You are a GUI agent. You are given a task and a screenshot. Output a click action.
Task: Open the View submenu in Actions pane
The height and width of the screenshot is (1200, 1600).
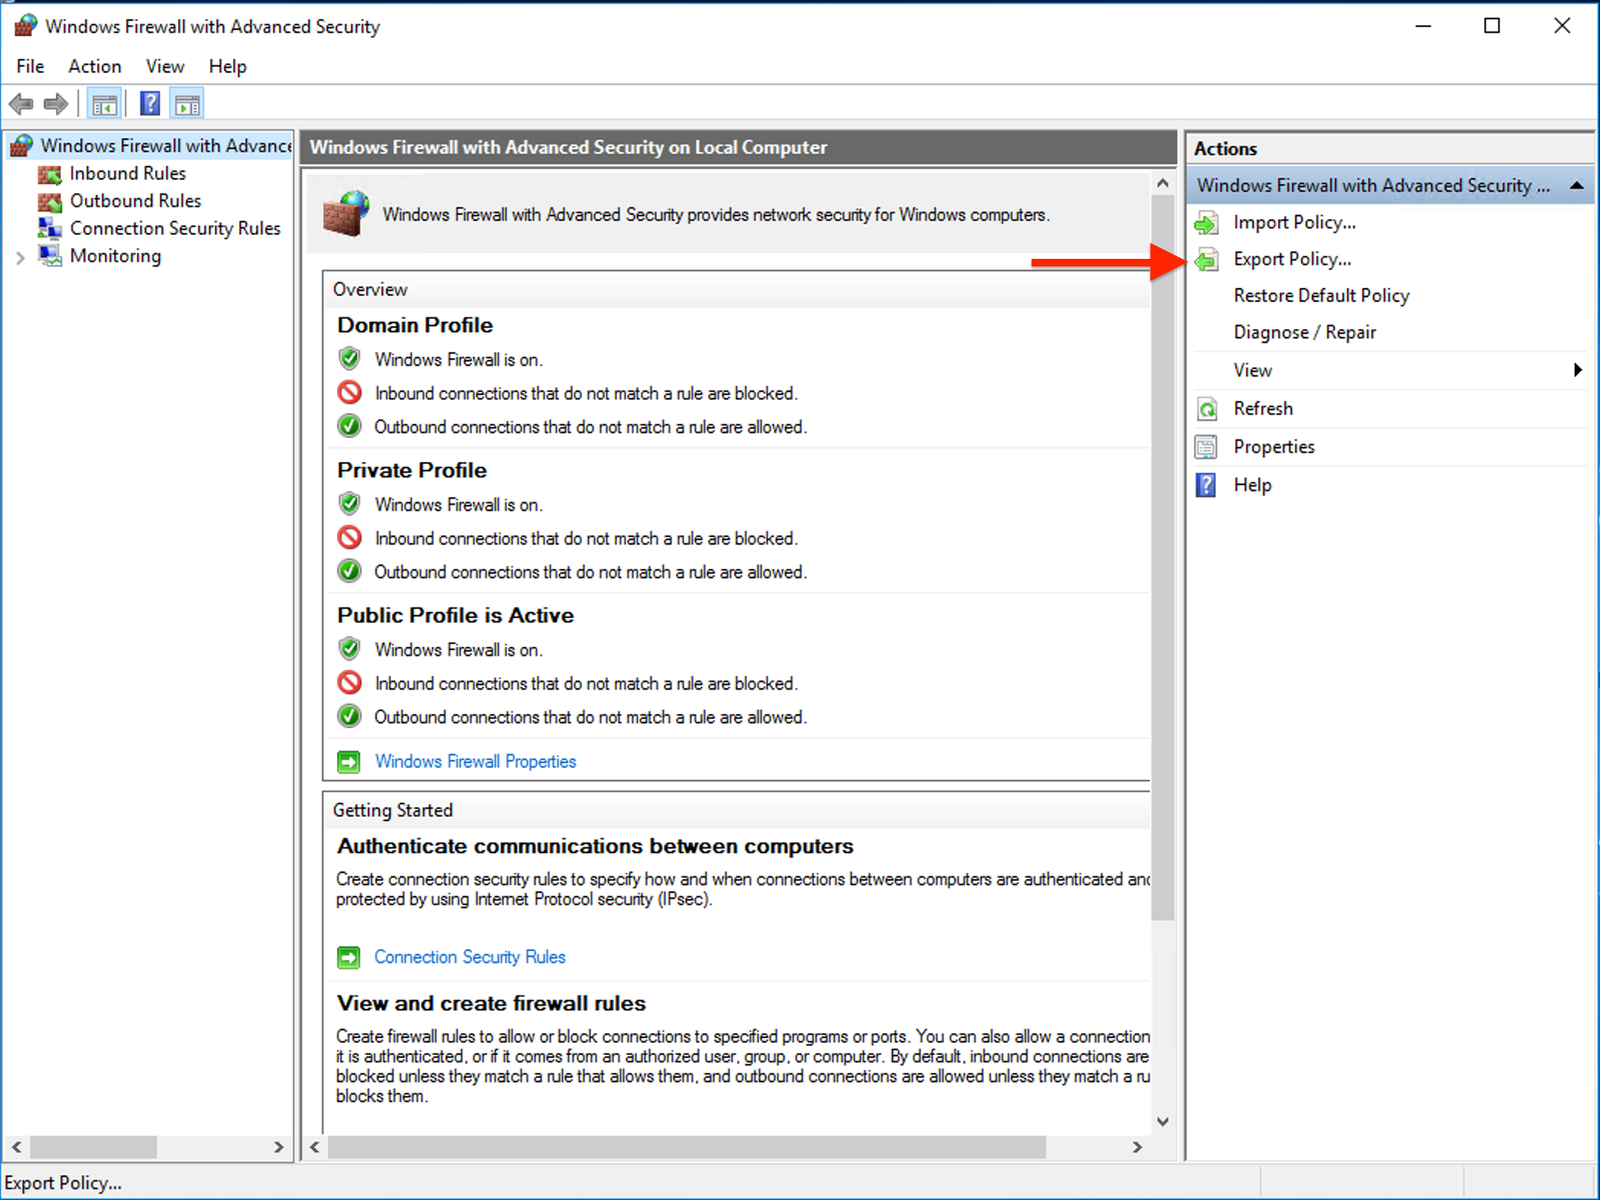(x=1253, y=369)
